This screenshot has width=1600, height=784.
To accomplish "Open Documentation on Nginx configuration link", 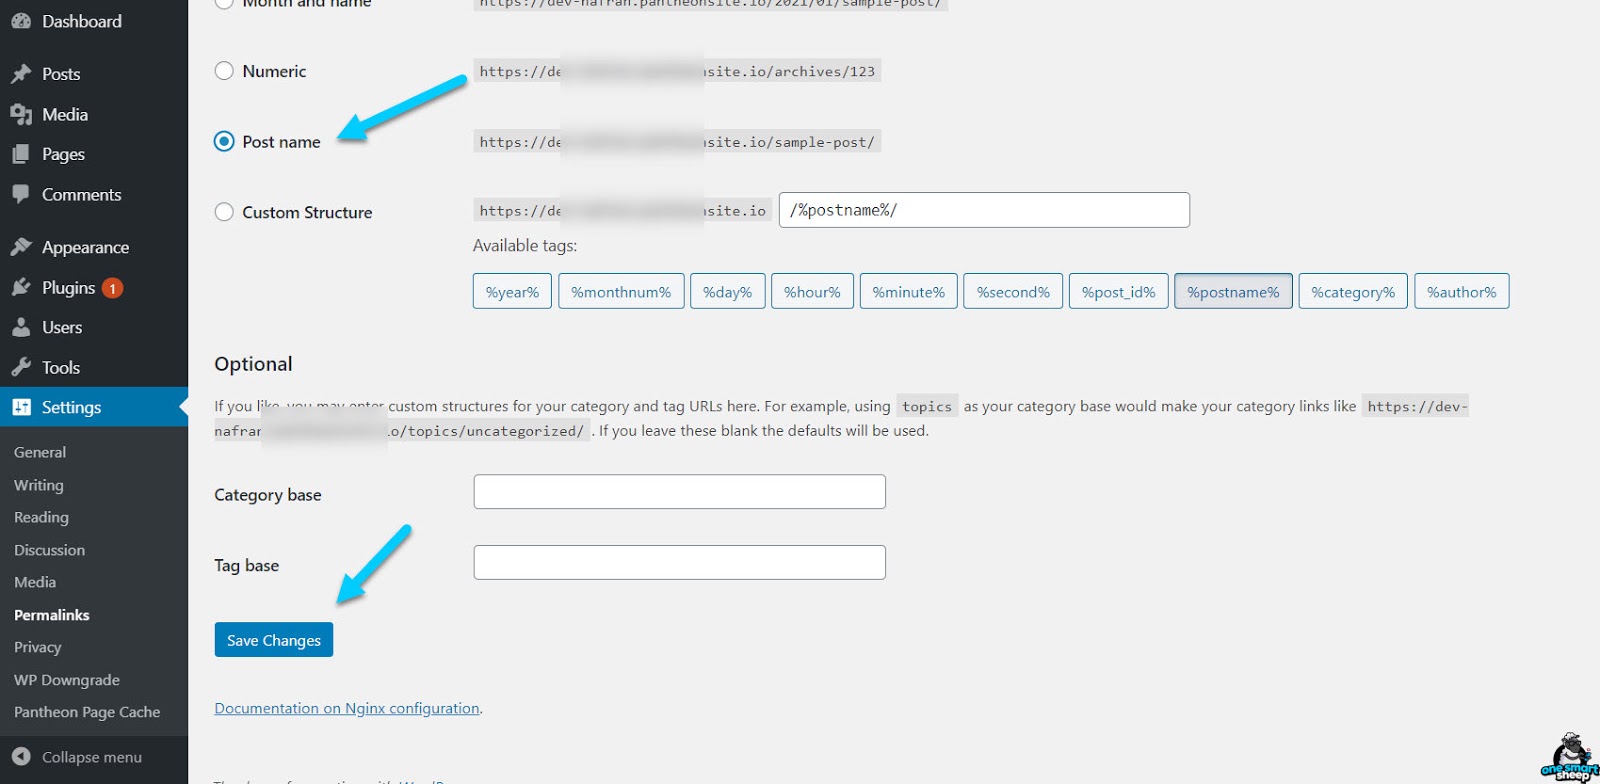I will click(347, 708).
